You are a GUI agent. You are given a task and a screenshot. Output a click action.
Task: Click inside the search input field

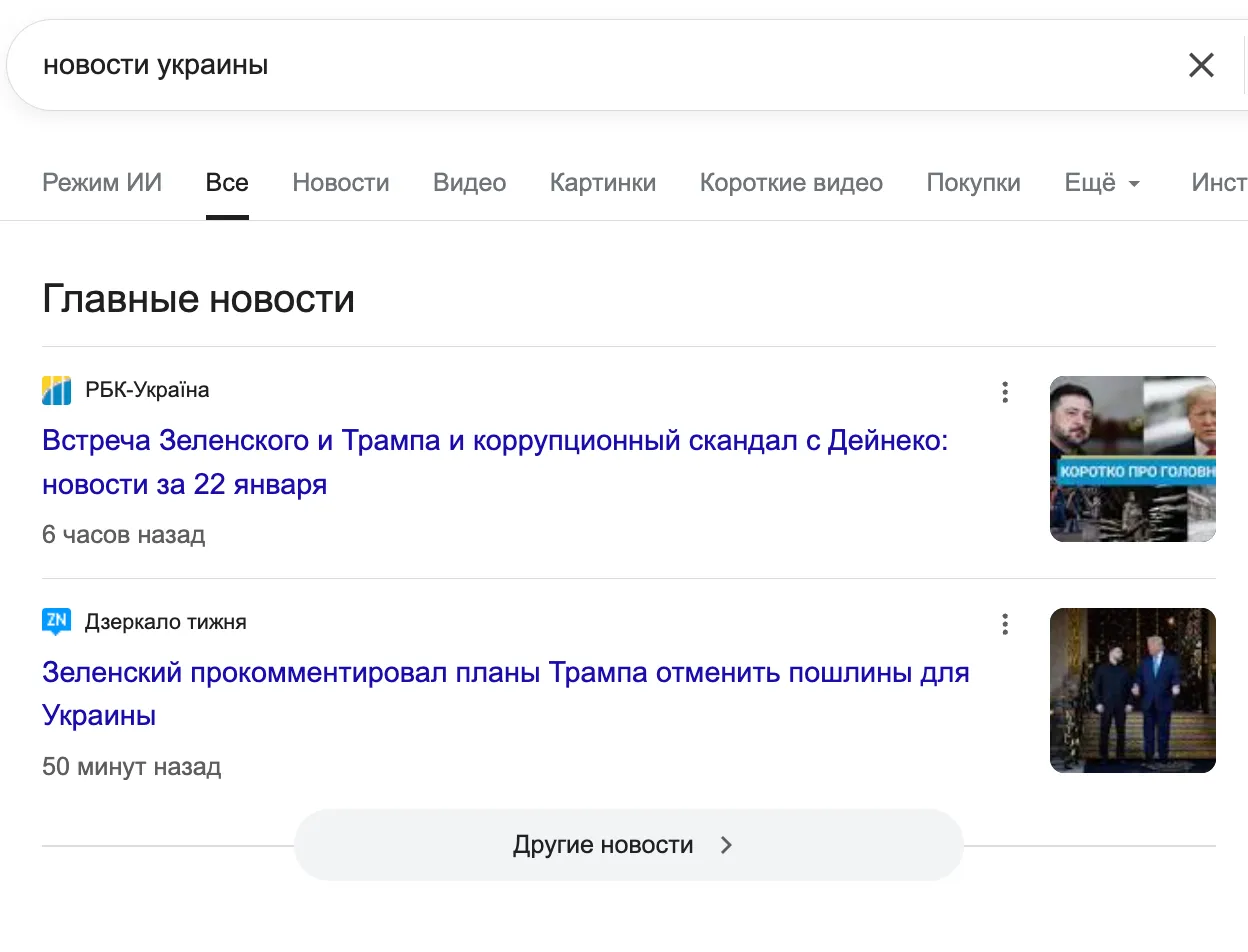(x=400, y=64)
